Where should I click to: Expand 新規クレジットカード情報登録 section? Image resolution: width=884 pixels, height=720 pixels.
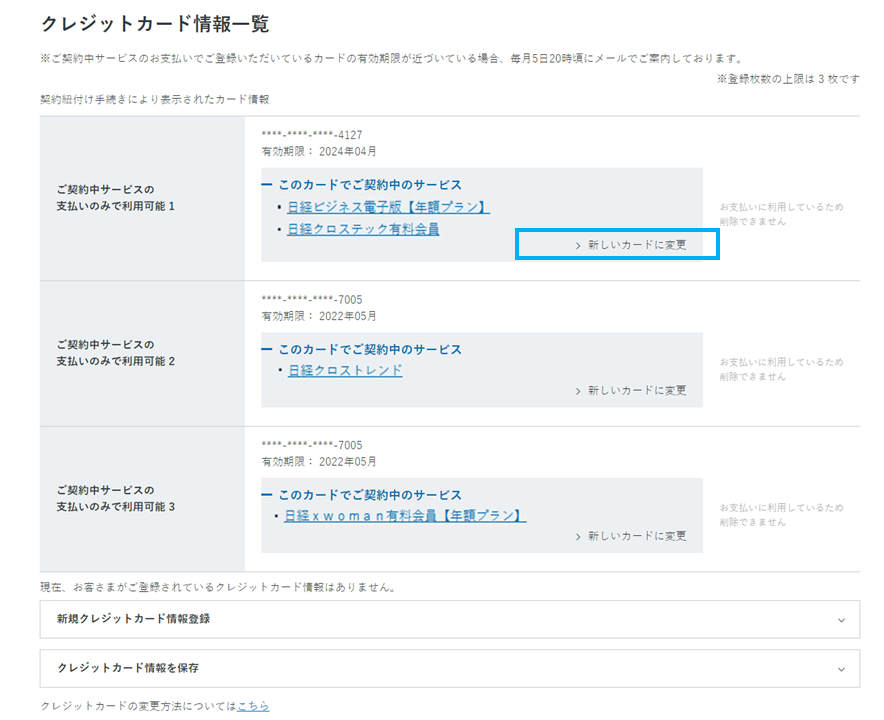tap(449, 619)
